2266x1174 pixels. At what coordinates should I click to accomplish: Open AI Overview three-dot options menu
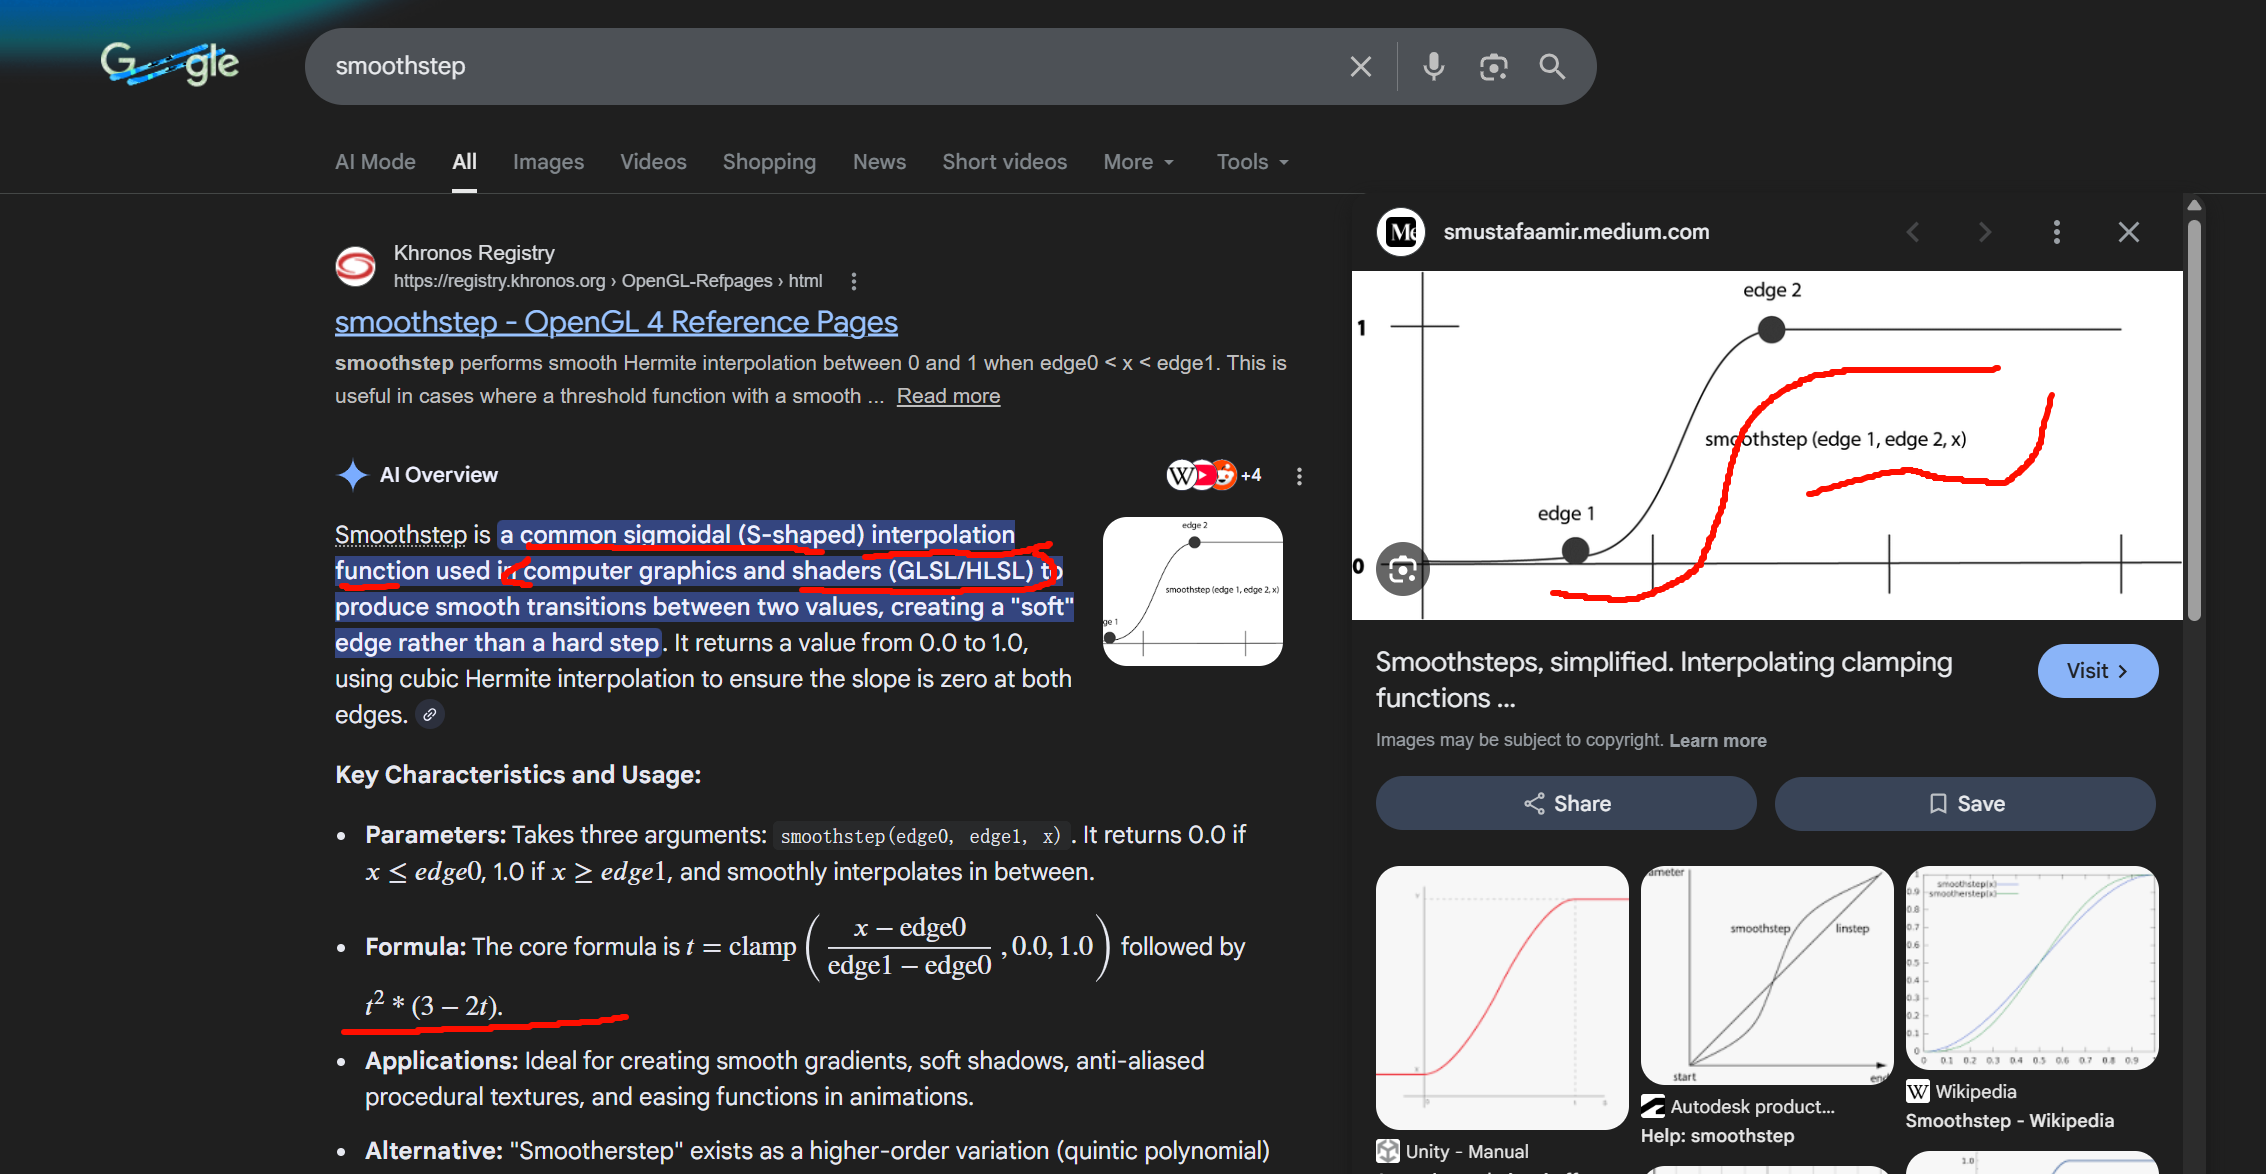click(x=1299, y=476)
